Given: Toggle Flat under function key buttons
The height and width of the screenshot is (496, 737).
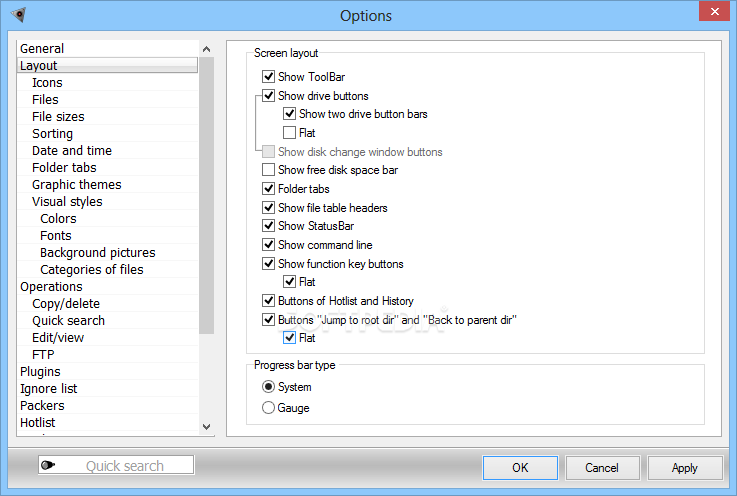Looking at the screenshot, I should [x=290, y=282].
